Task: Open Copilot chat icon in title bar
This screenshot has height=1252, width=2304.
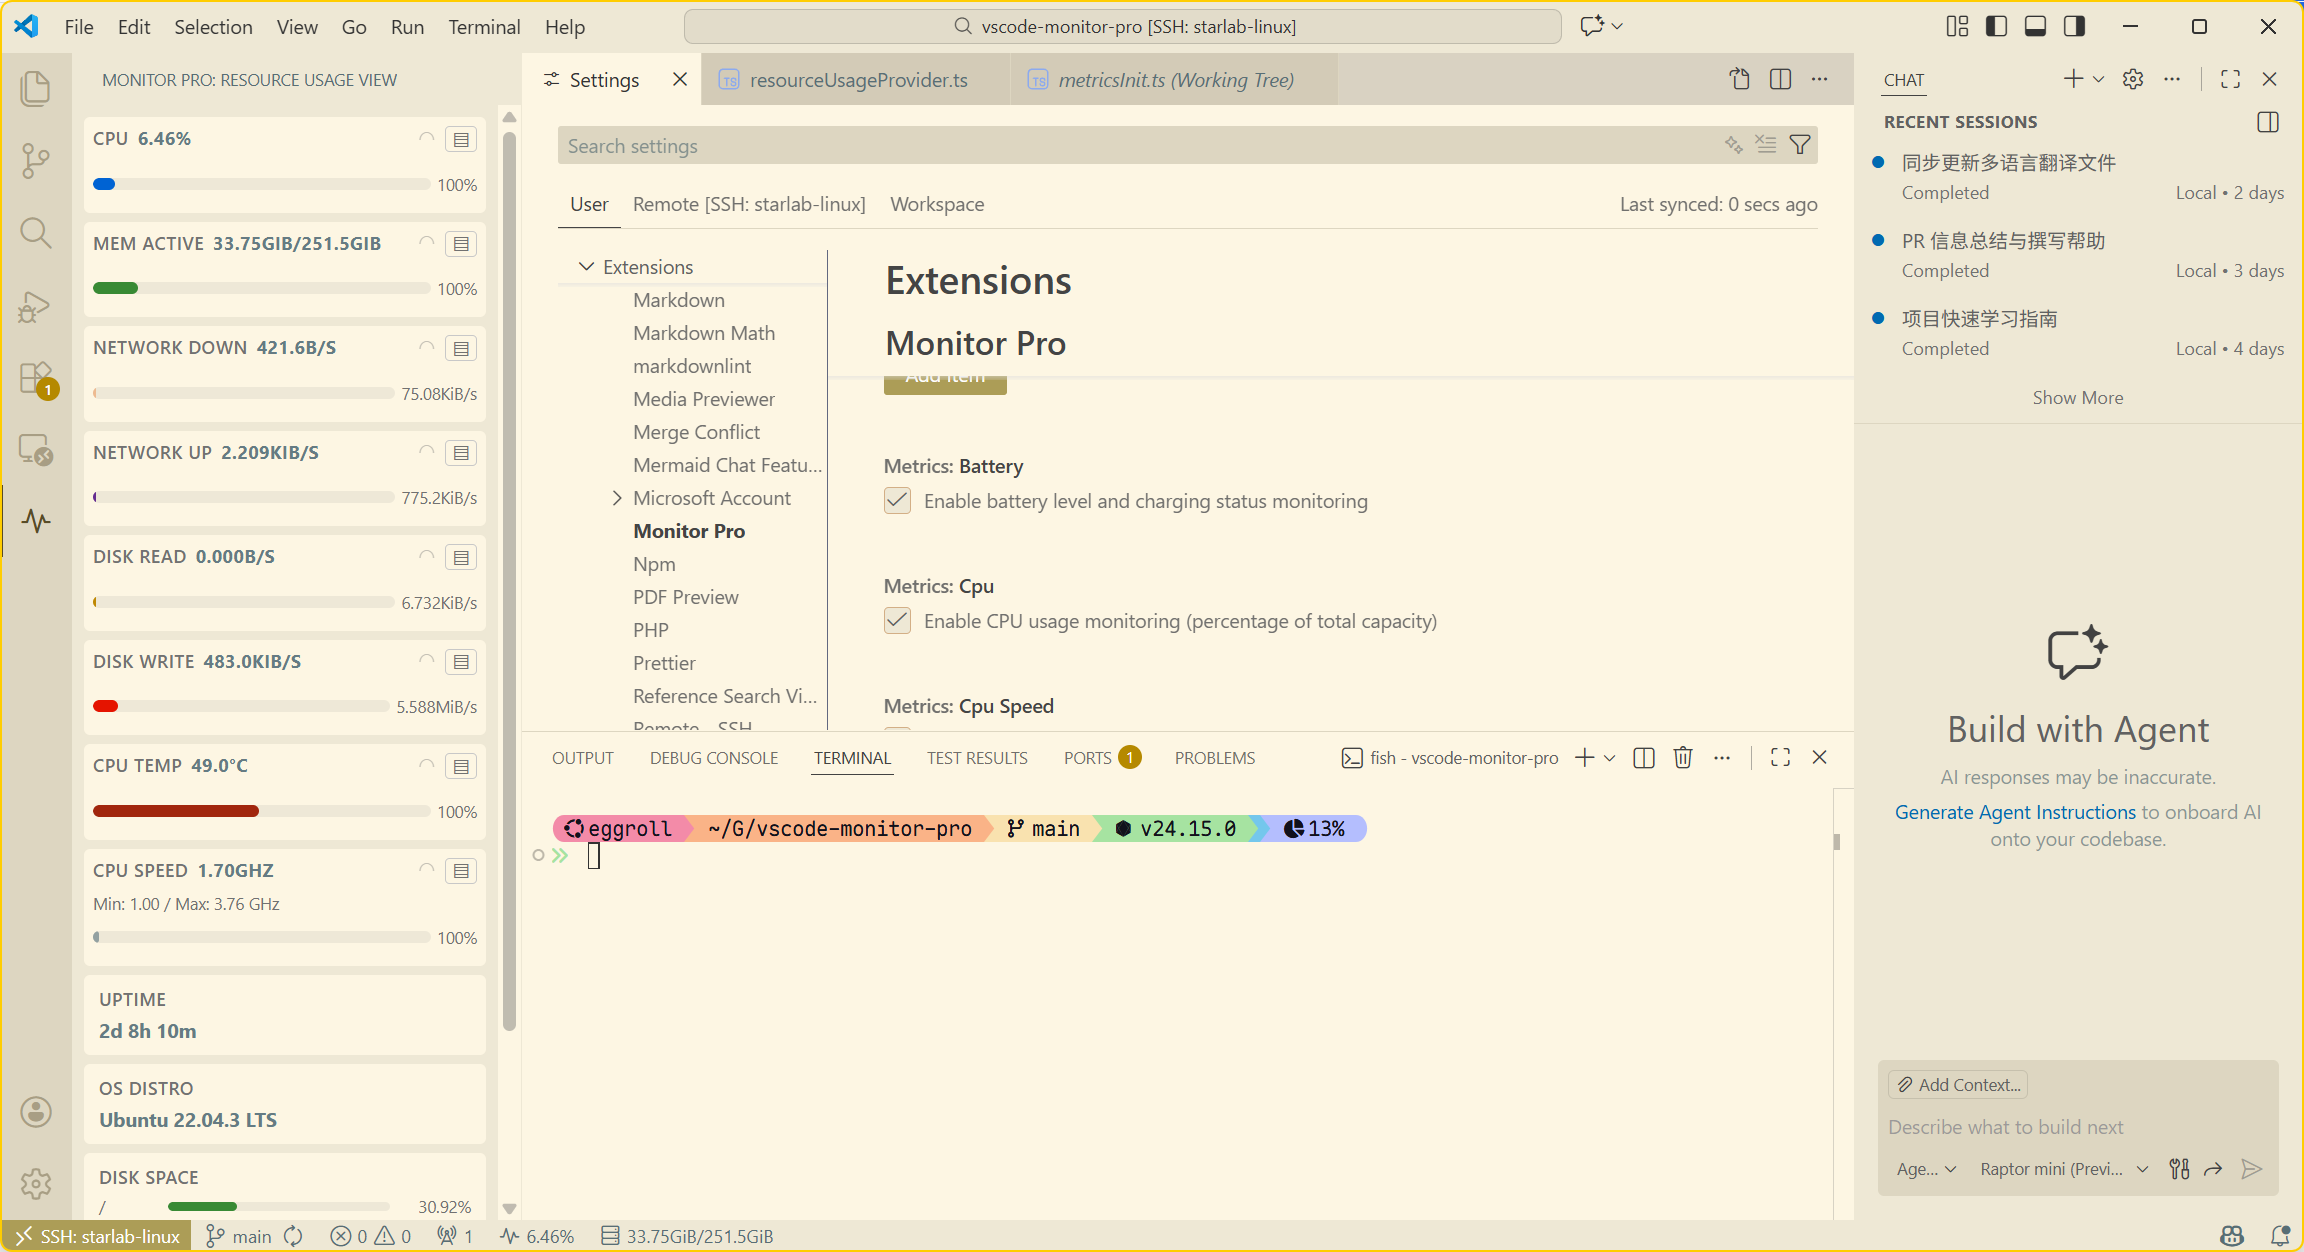Action: (1592, 26)
